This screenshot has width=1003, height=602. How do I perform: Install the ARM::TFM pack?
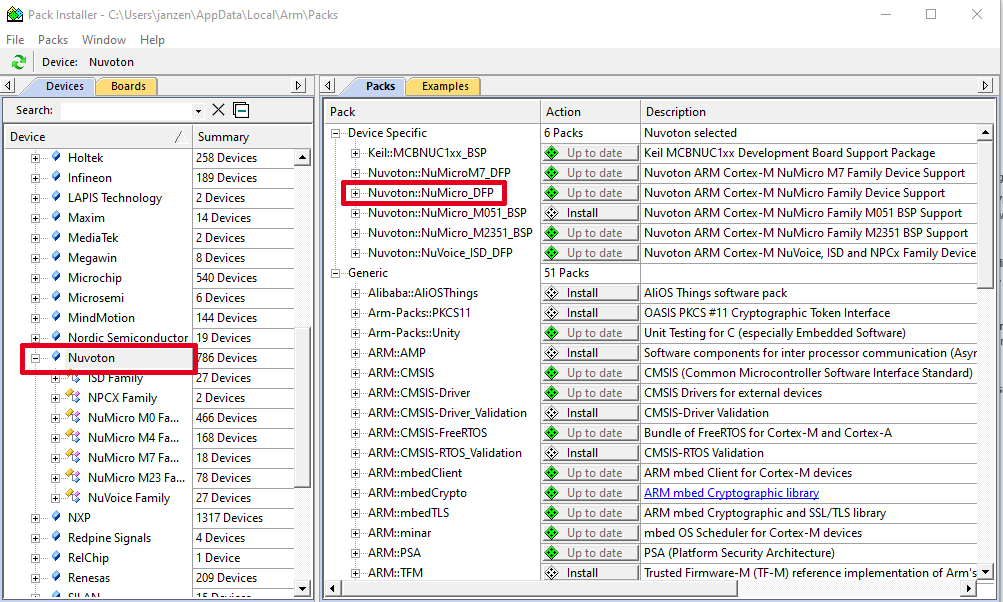pyautogui.click(x=590, y=573)
